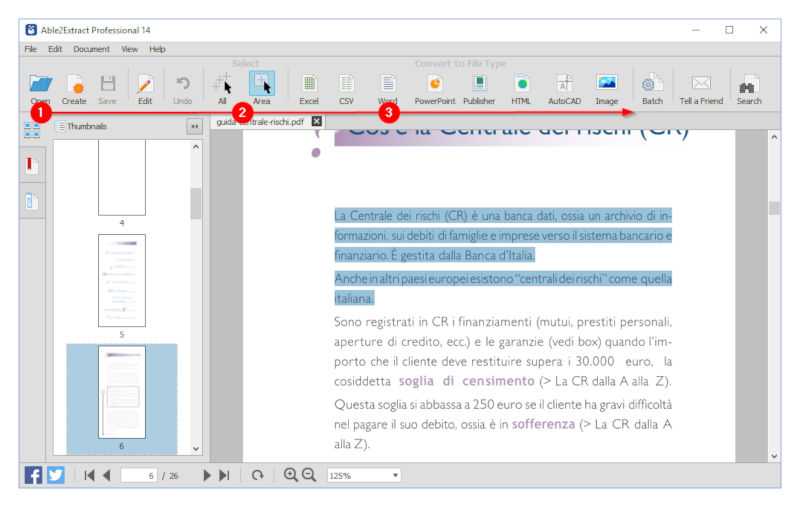Open the Search tool with binoculars
This screenshot has width=800, height=507.
click(748, 89)
